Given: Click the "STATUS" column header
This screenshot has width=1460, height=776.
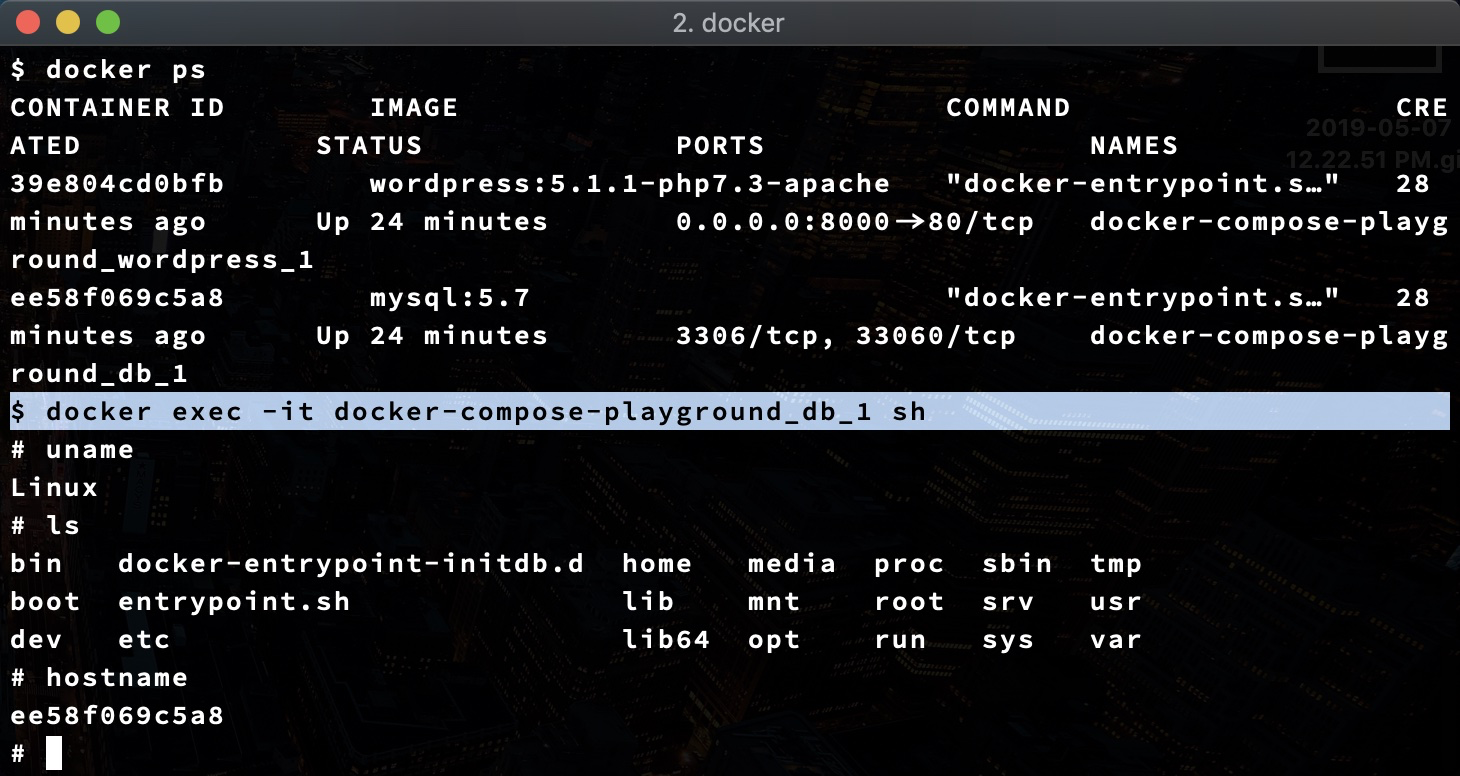Looking at the screenshot, I should [369, 146].
